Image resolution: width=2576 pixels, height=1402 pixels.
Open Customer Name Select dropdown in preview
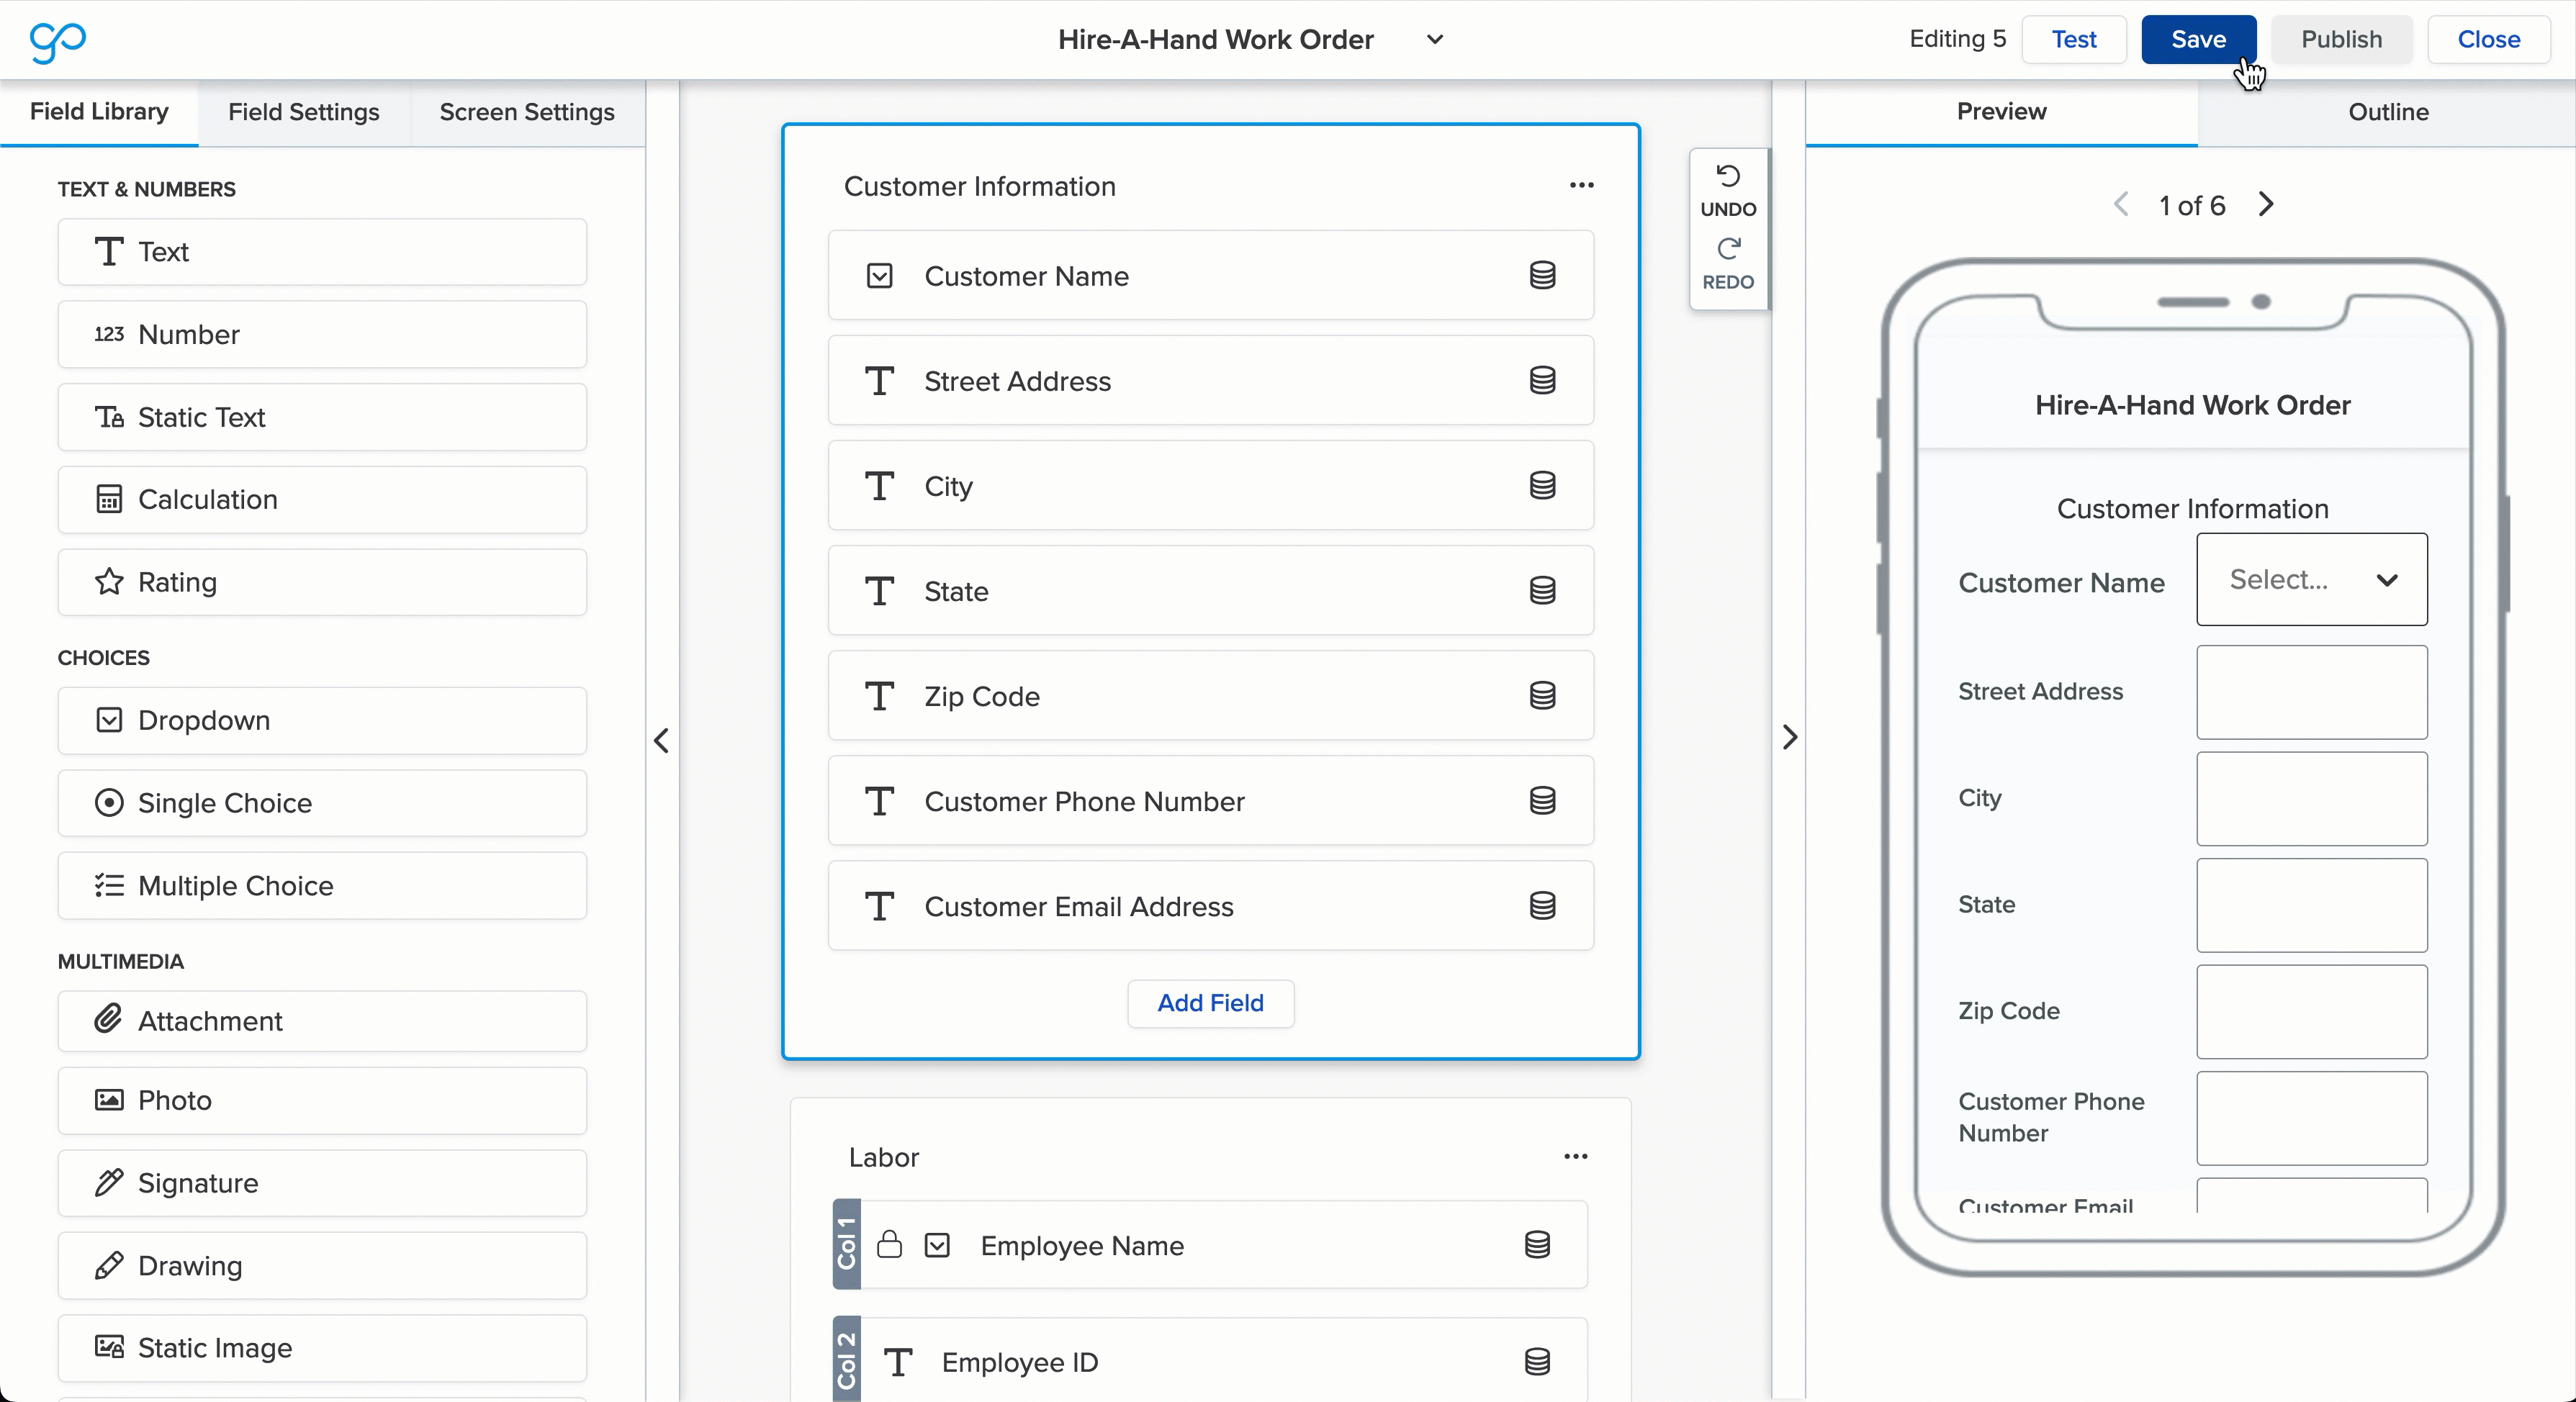click(2311, 580)
